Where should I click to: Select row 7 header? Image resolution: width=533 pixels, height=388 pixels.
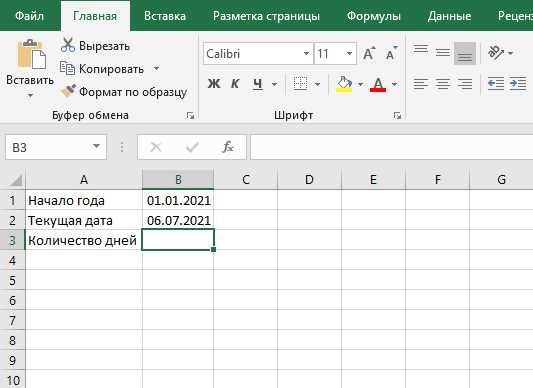coord(13,320)
